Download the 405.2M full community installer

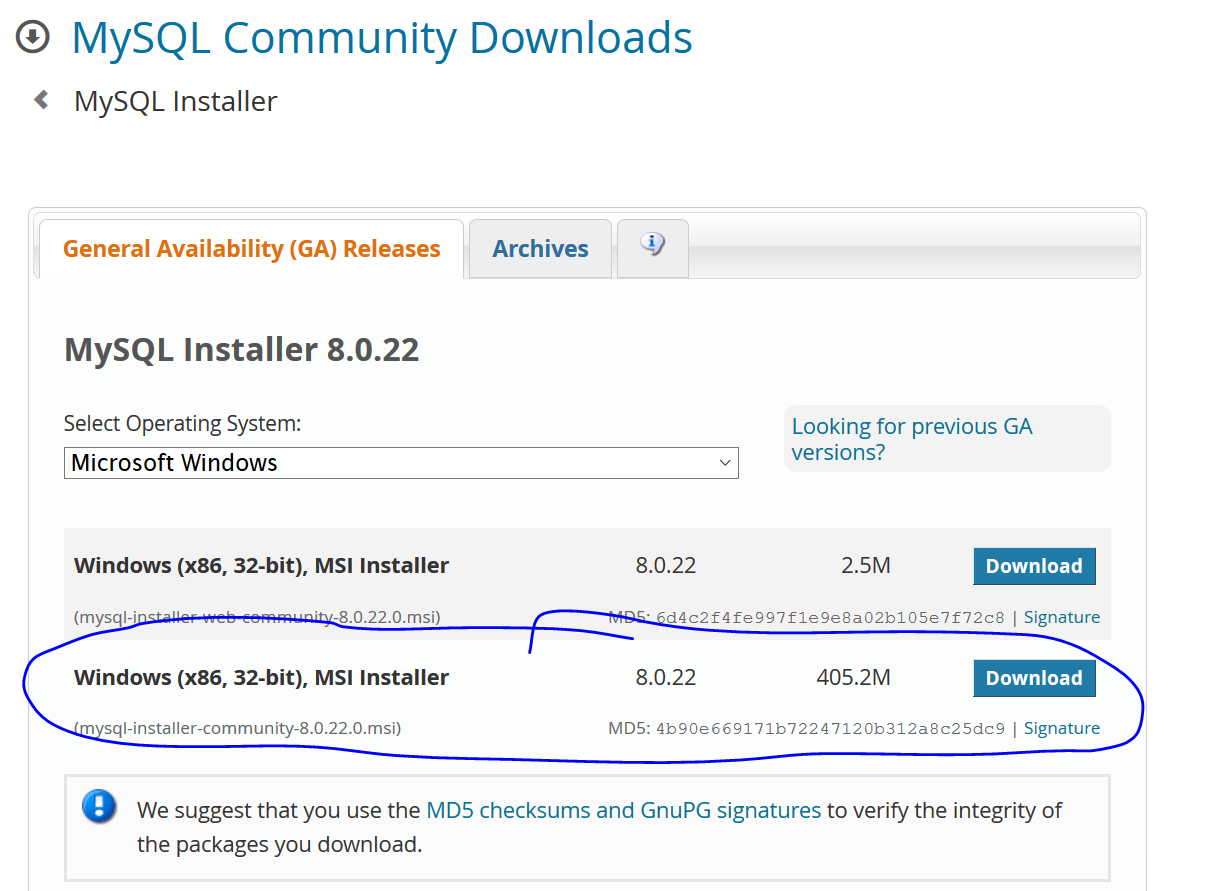click(x=1034, y=677)
